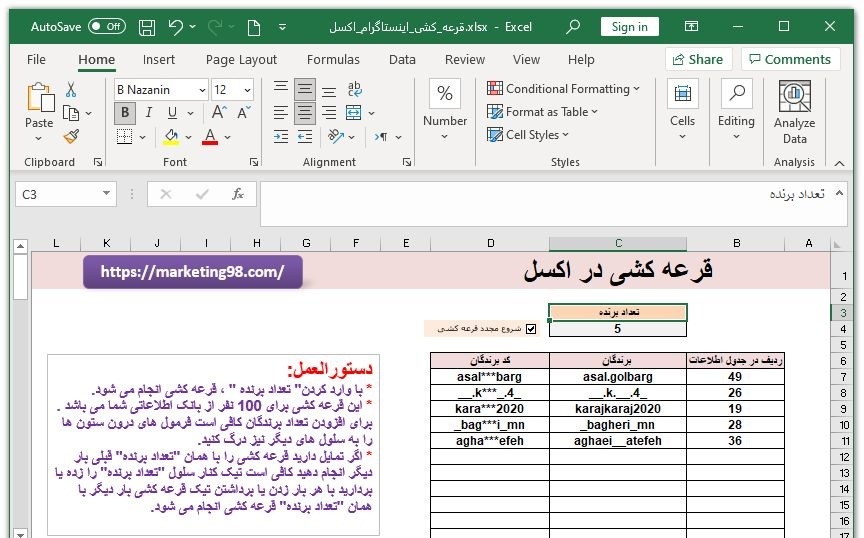
Task: Apply red Font Color
Action: coord(210,137)
